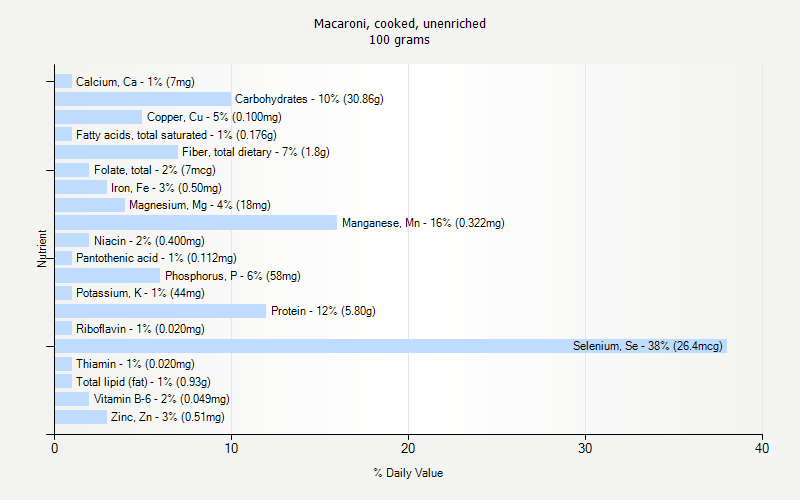Click the x-axis tick label 40
Screen dimensions: 800x500
(762, 448)
